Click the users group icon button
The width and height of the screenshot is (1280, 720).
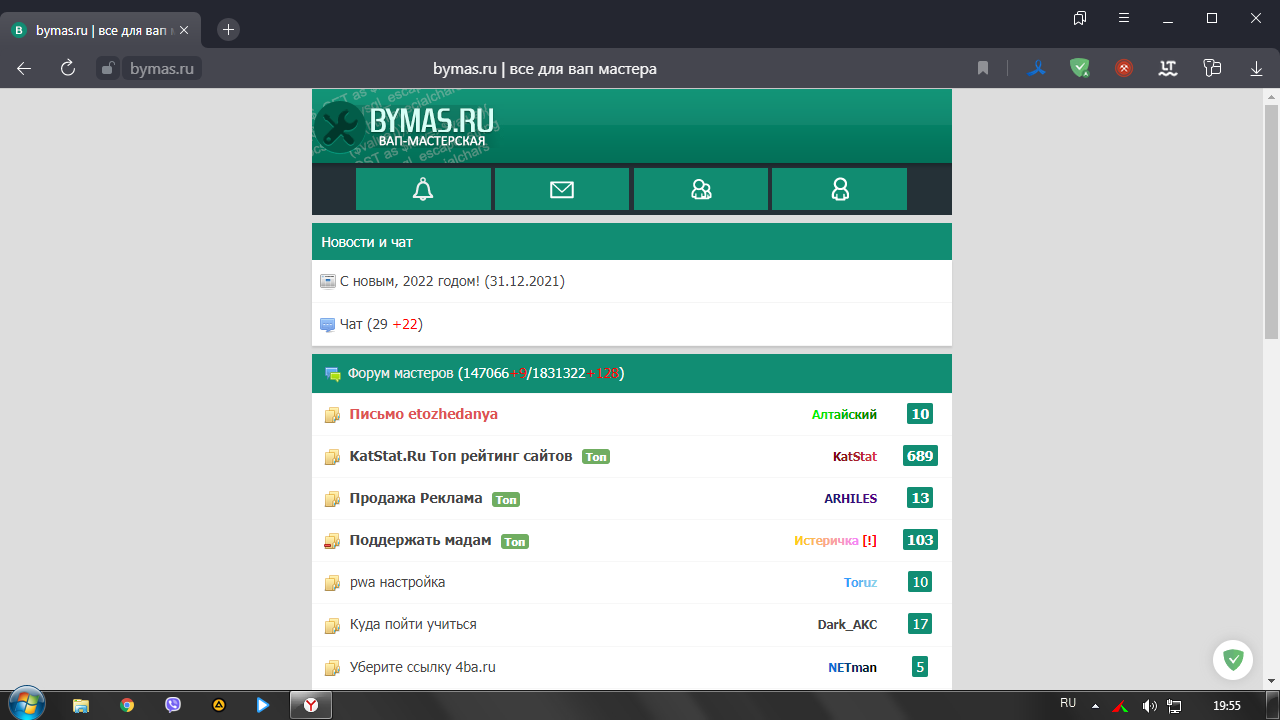[x=700, y=189]
